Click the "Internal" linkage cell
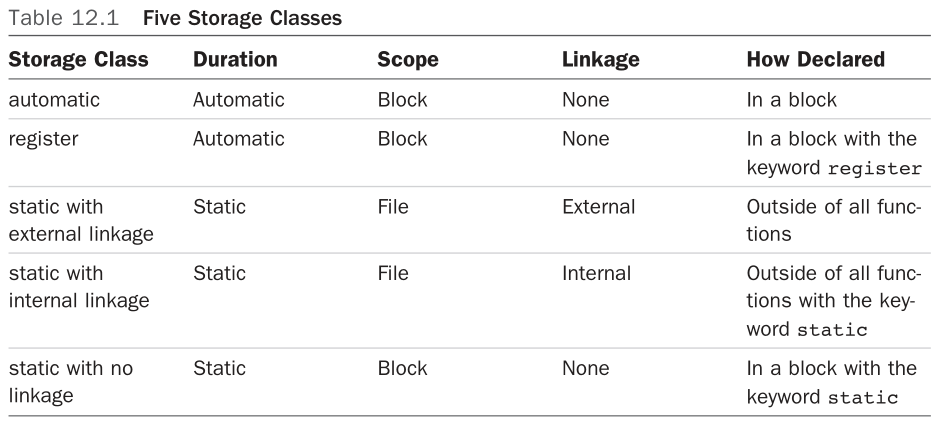The image size is (943, 428). [596, 273]
